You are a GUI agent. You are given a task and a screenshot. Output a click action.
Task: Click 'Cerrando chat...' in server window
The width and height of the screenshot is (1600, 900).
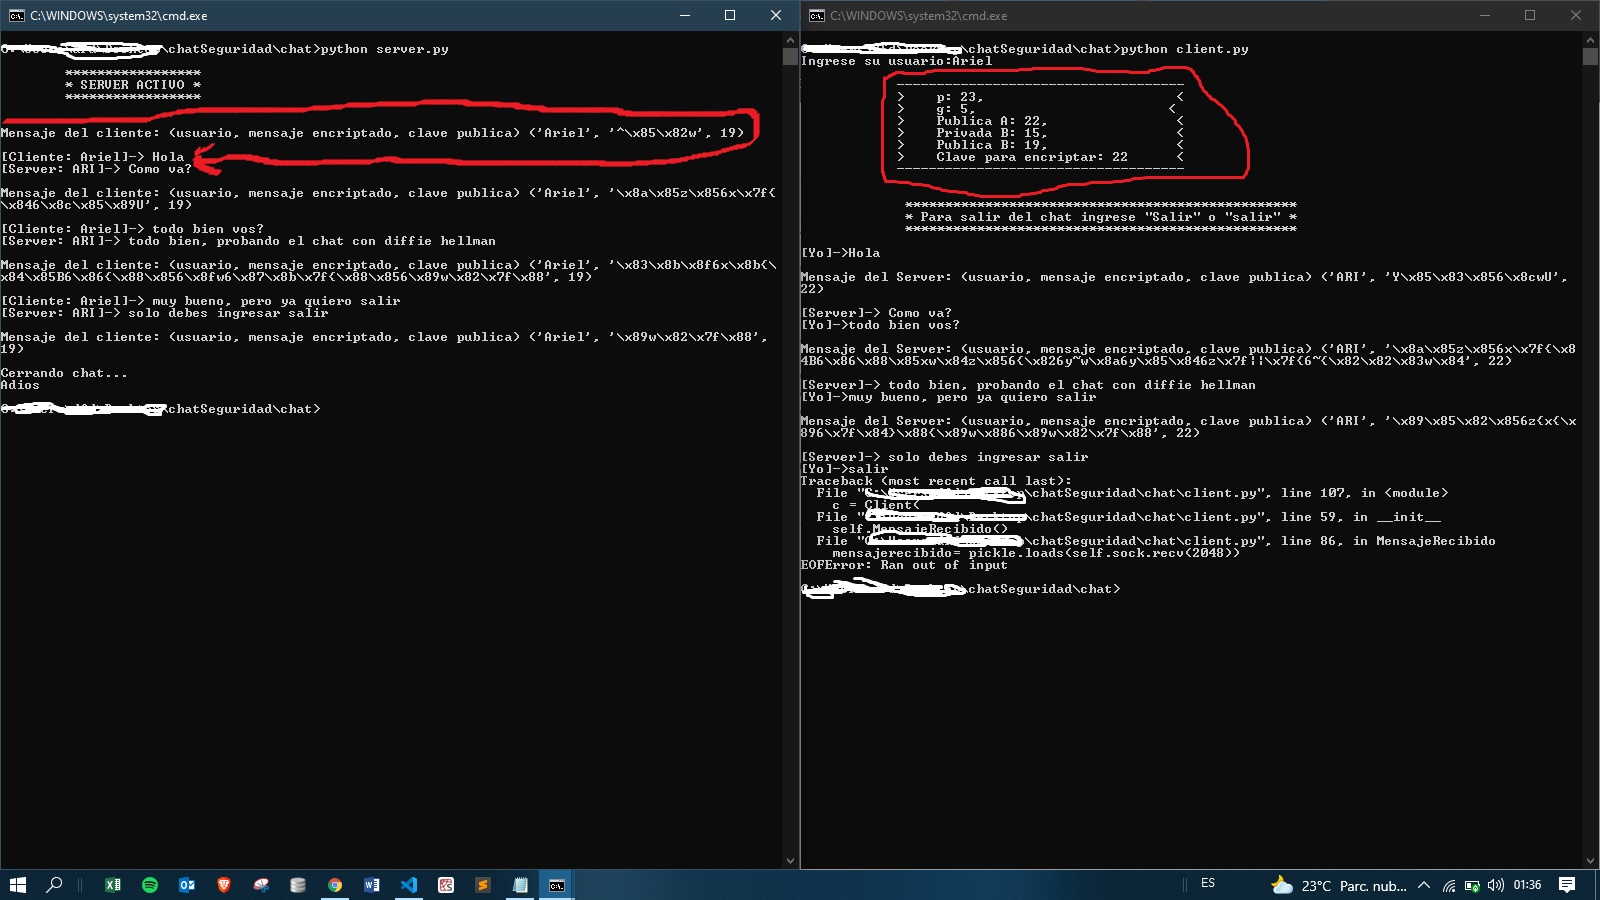point(64,373)
